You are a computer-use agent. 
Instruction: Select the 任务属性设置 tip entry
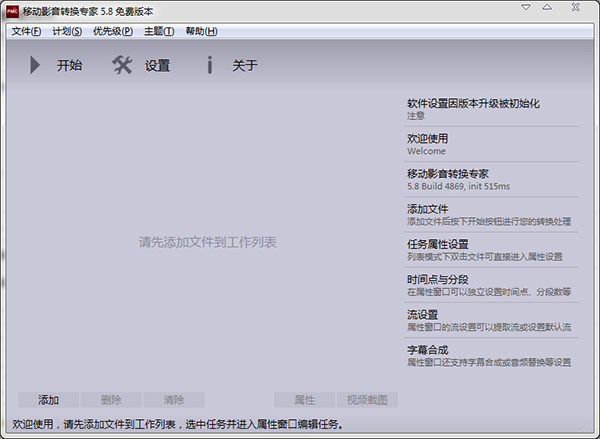[490, 249]
